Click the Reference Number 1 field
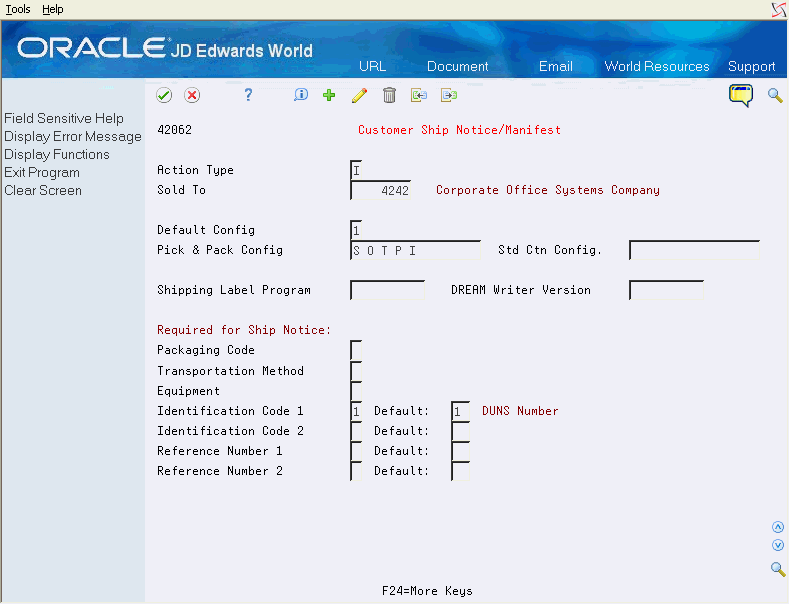Viewport: 789px width, 604px height. tap(356, 451)
